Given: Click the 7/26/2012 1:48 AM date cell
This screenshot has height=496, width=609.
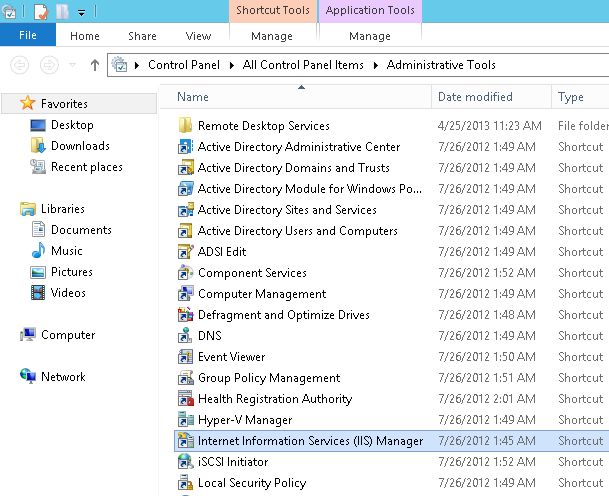Looking at the screenshot, I should 487,314.
